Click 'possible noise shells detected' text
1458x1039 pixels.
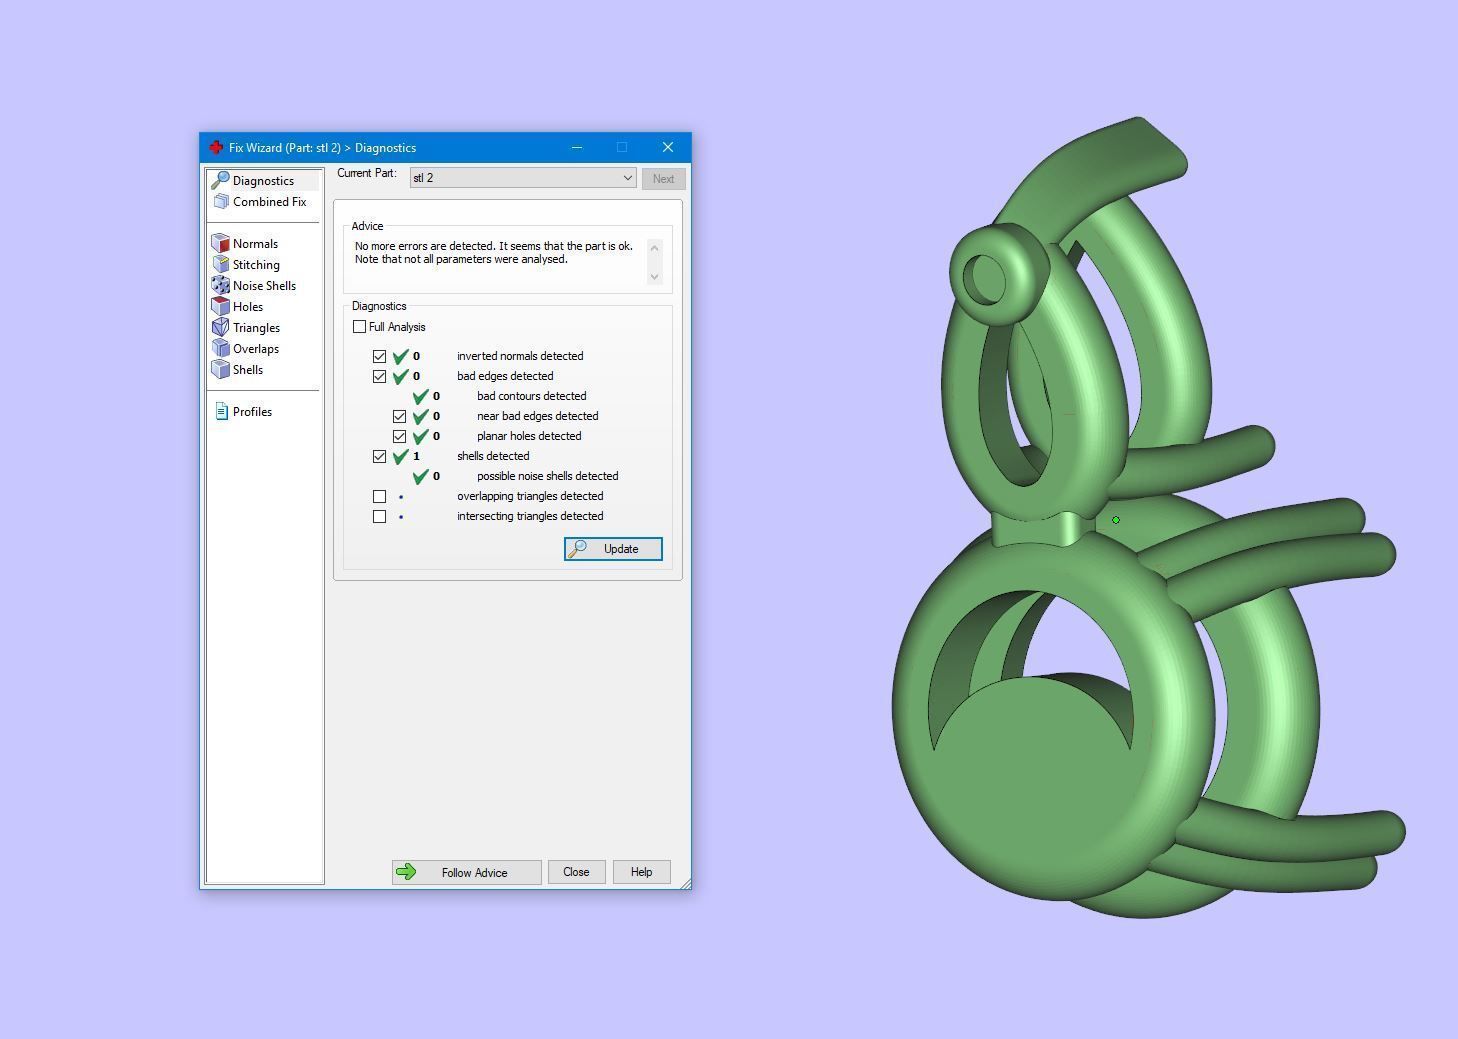(x=548, y=476)
